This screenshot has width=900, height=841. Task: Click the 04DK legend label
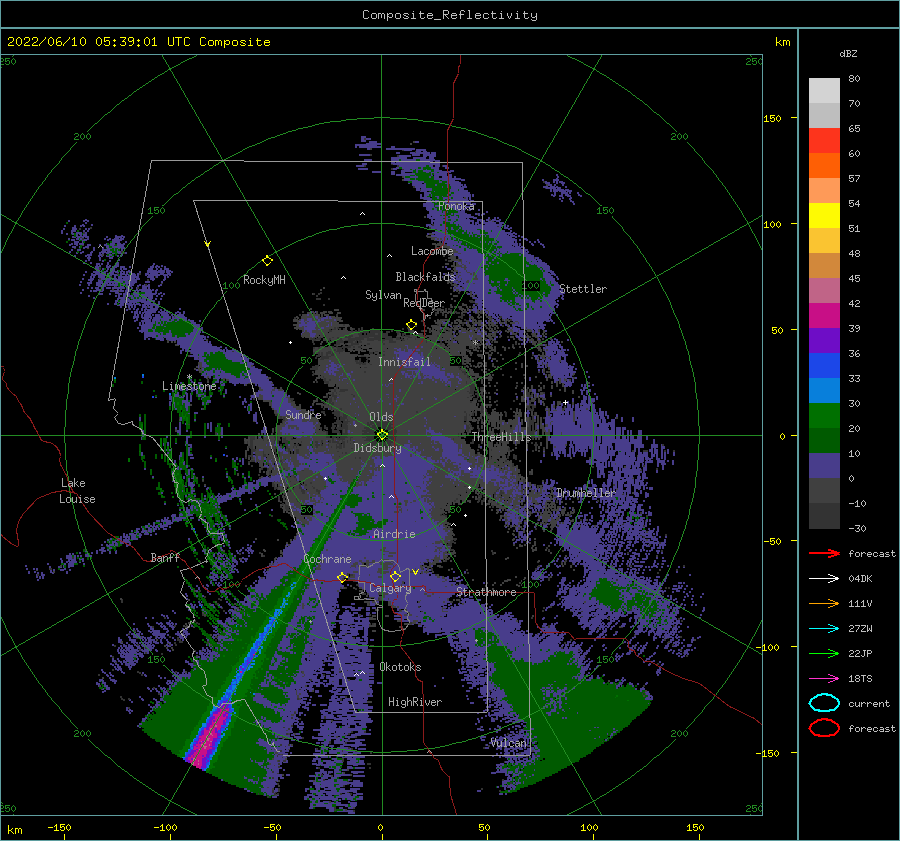(860, 579)
